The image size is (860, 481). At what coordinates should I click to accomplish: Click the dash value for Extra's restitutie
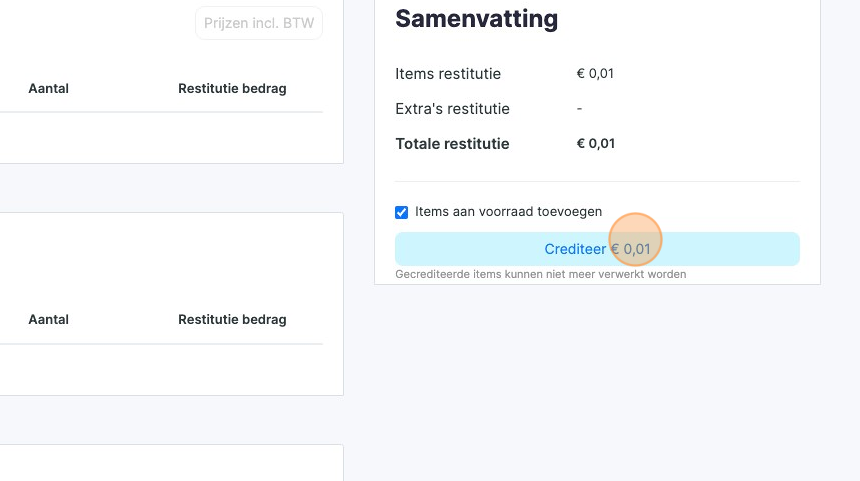580,108
